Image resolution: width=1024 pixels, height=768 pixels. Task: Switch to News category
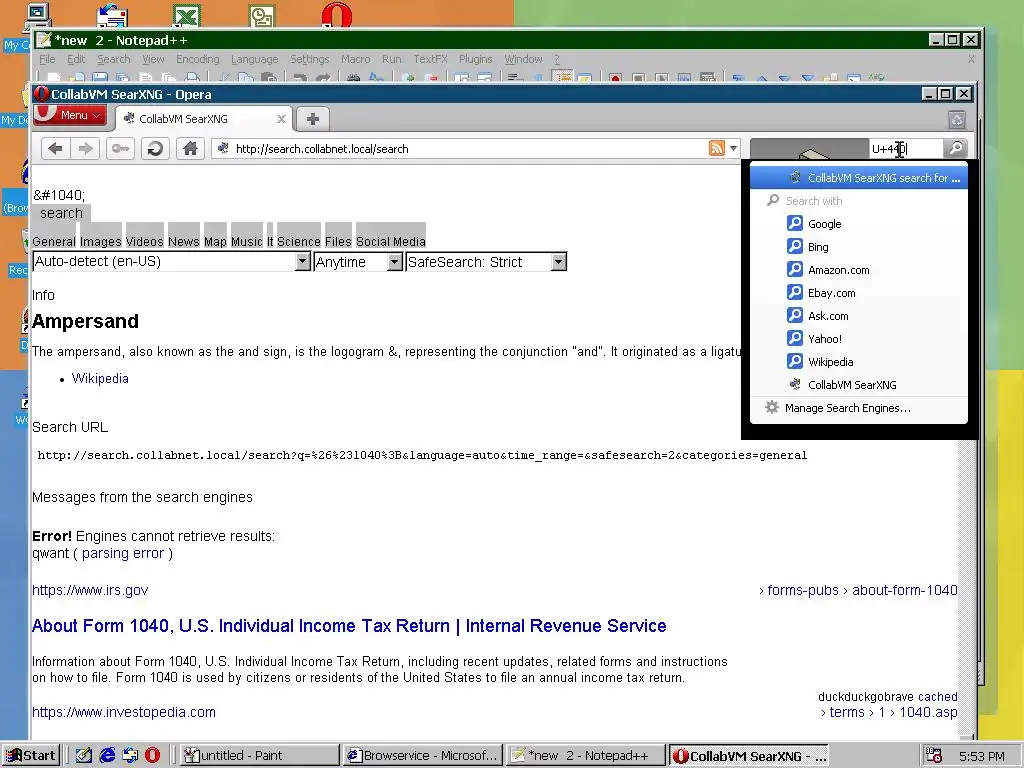pyautogui.click(x=184, y=242)
